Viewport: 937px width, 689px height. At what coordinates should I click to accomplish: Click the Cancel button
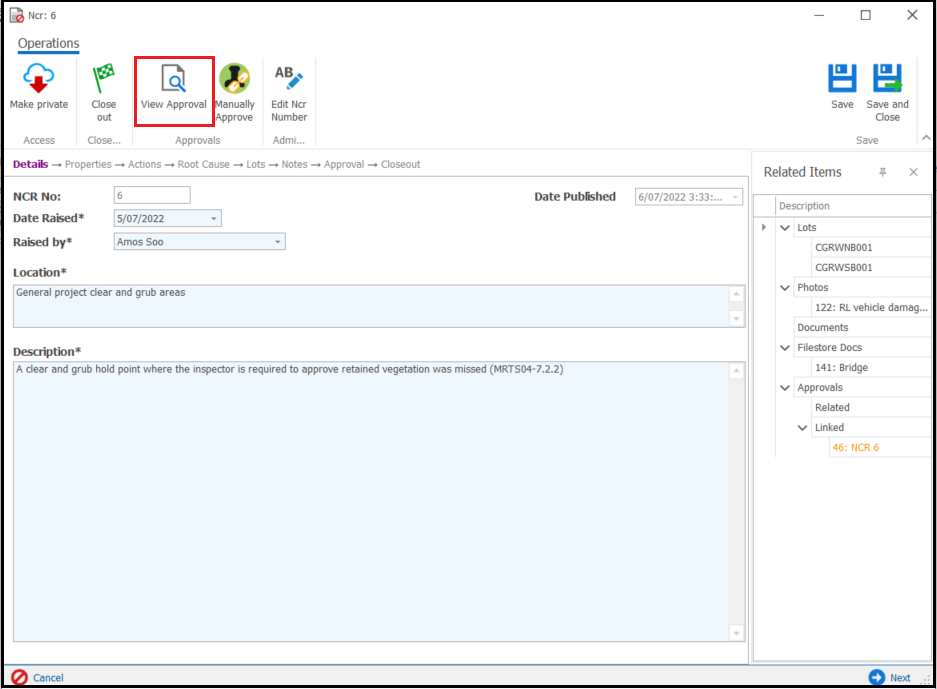(x=37, y=677)
